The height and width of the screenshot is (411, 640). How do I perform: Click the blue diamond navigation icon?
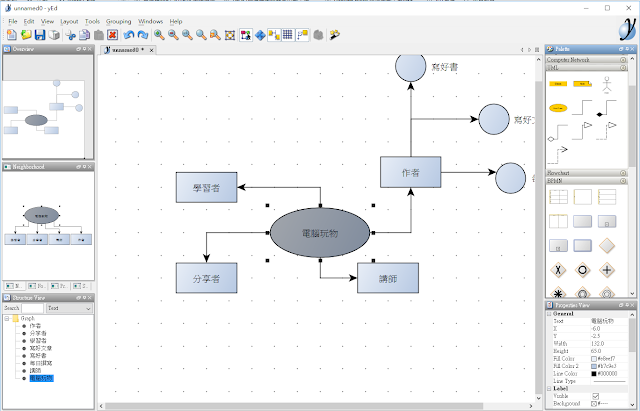(260, 35)
